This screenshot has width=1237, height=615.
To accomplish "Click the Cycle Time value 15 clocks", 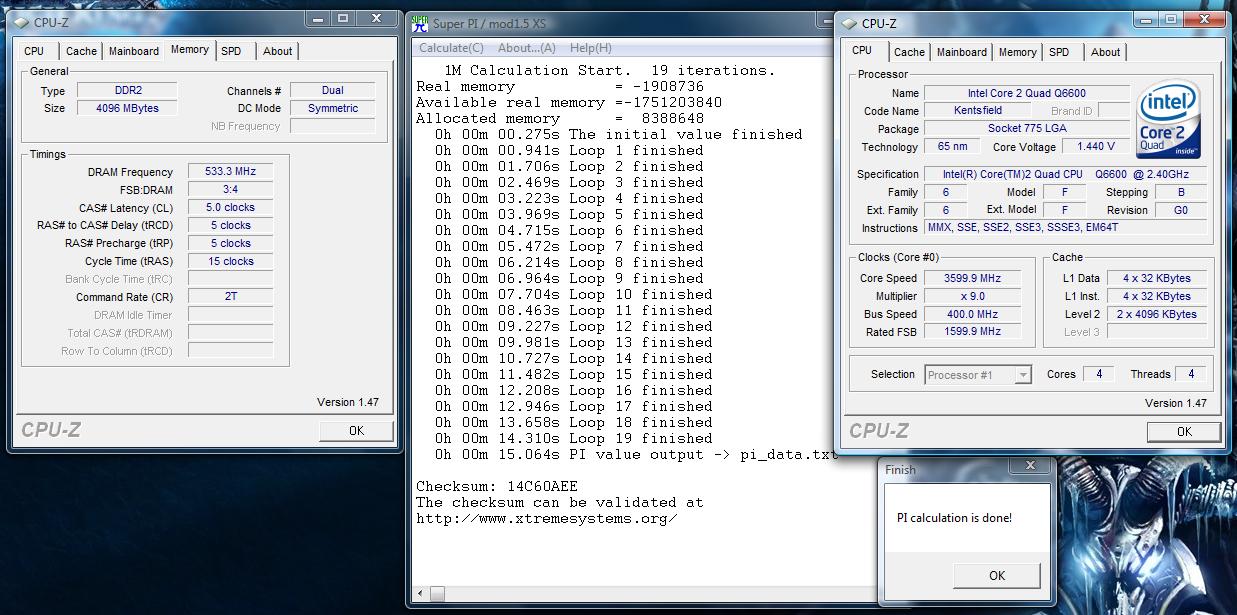I will click(x=231, y=262).
